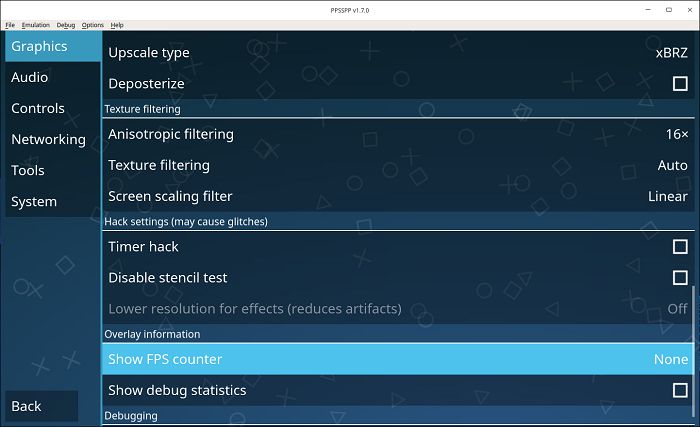700x427 pixels.
Task: Switch to the Controls settings tab
Action: [x=53, y=109]
